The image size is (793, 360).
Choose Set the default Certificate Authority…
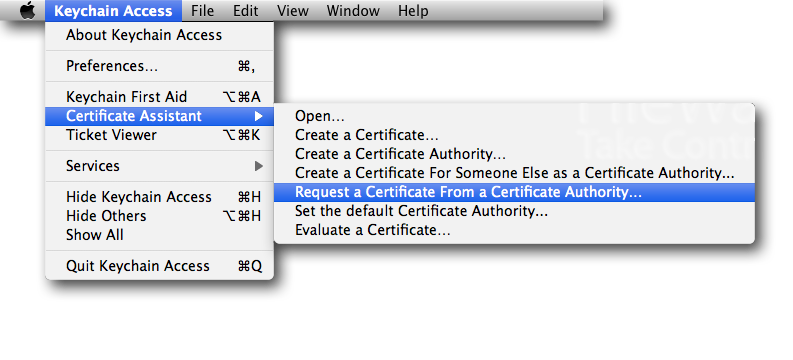click(x=514, y=211)
